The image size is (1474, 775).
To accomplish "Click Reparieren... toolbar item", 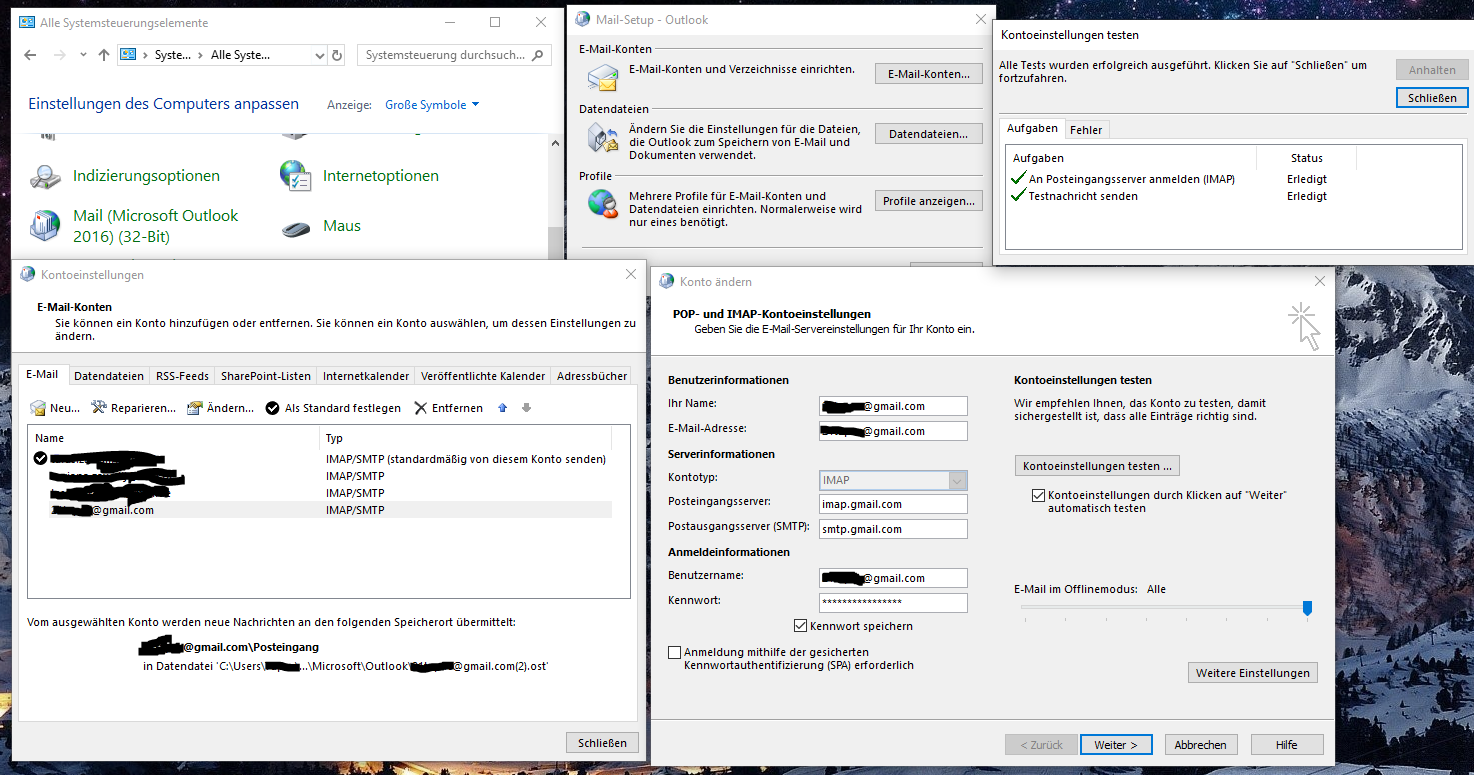I will pyautogui.click(x=133, y=408).
